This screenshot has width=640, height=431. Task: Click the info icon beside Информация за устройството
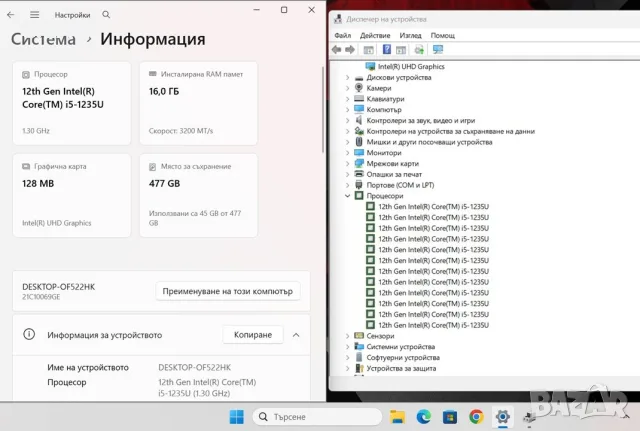pyautogui.click(x=29, y=334)
